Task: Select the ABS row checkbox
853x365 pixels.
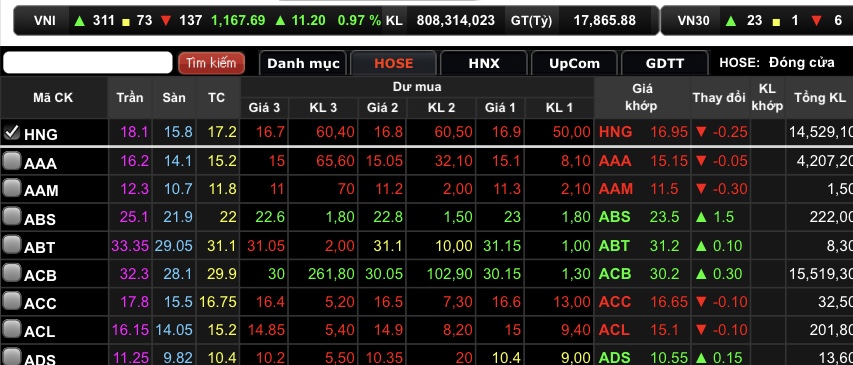Action: pyautogui.click(x=11, y=216)
